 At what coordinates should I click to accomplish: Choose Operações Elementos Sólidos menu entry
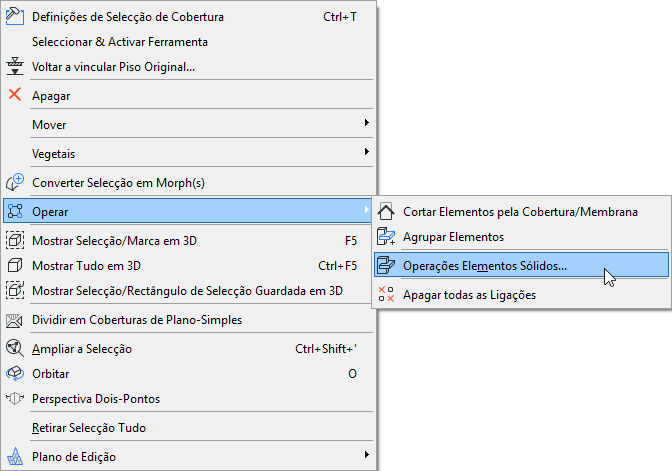(x=484, y=266)
